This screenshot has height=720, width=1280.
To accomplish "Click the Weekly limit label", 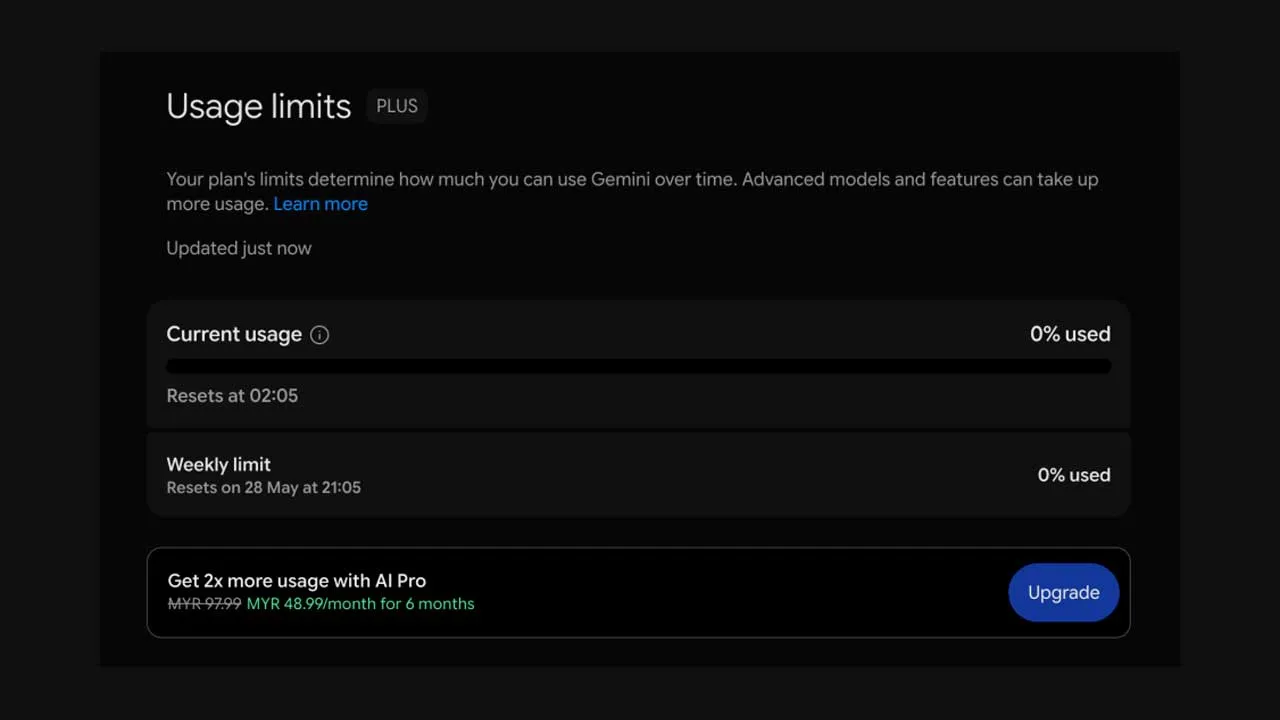I will point(218,464).
